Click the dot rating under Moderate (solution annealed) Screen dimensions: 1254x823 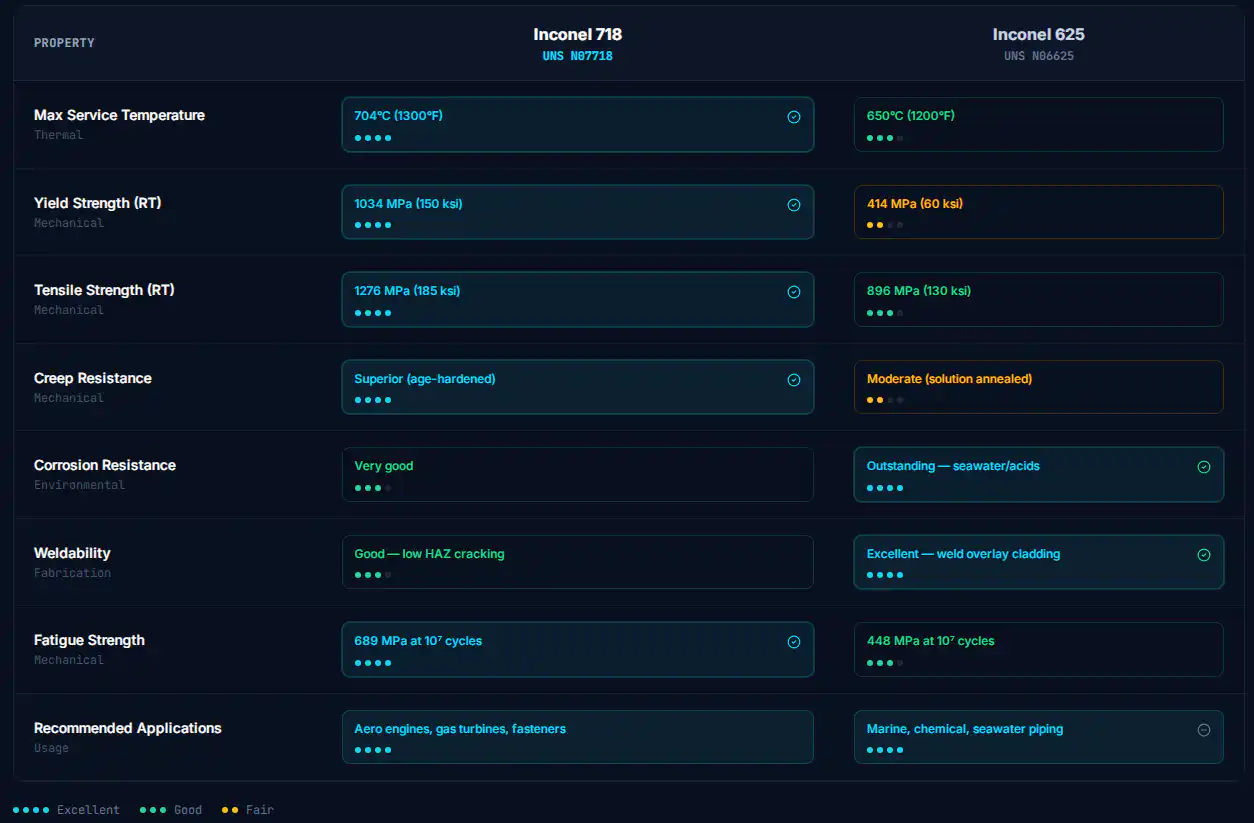pyautogui.click(x=885, y=400)
